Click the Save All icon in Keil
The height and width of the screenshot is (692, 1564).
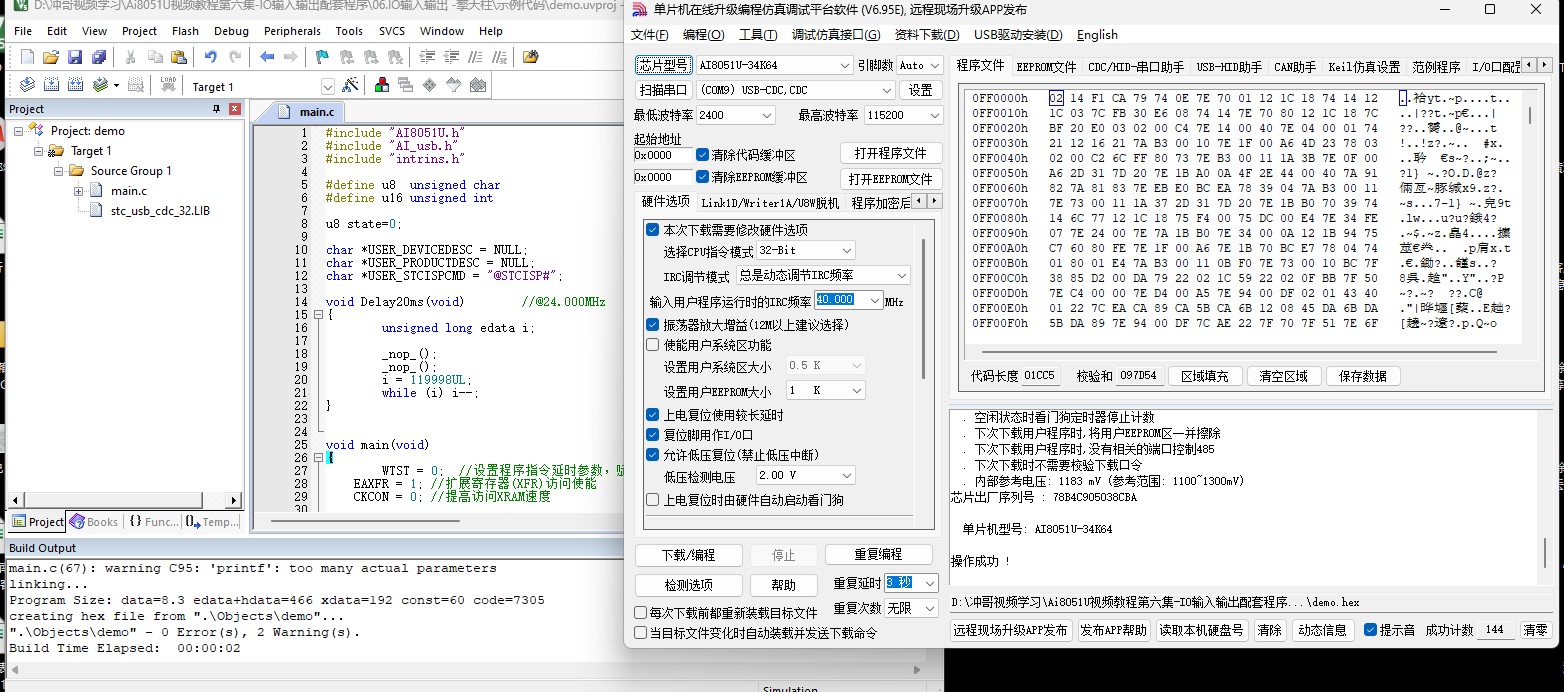[99, 57]
